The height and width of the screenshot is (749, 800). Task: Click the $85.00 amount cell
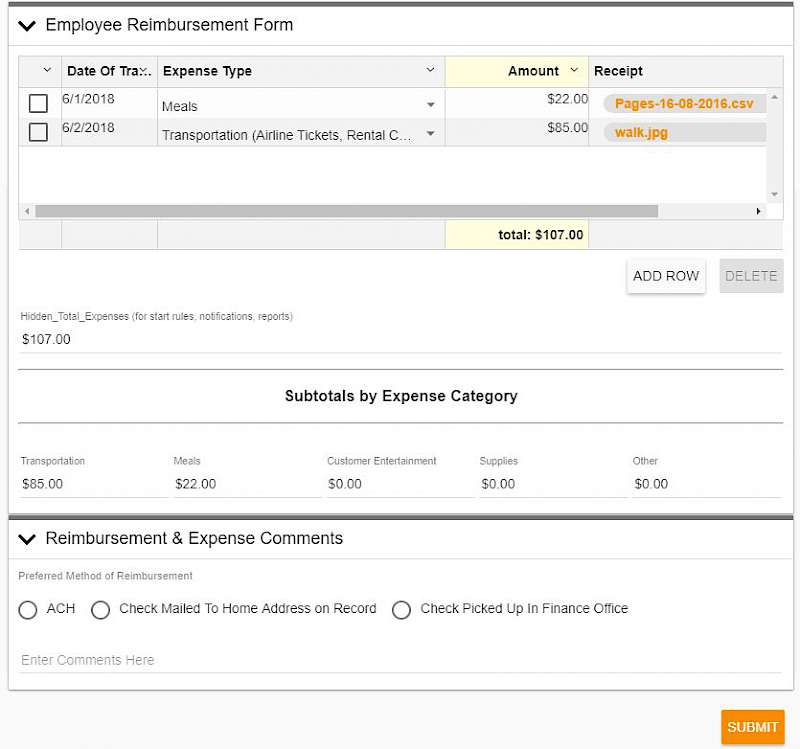click(x=517, y=132)
